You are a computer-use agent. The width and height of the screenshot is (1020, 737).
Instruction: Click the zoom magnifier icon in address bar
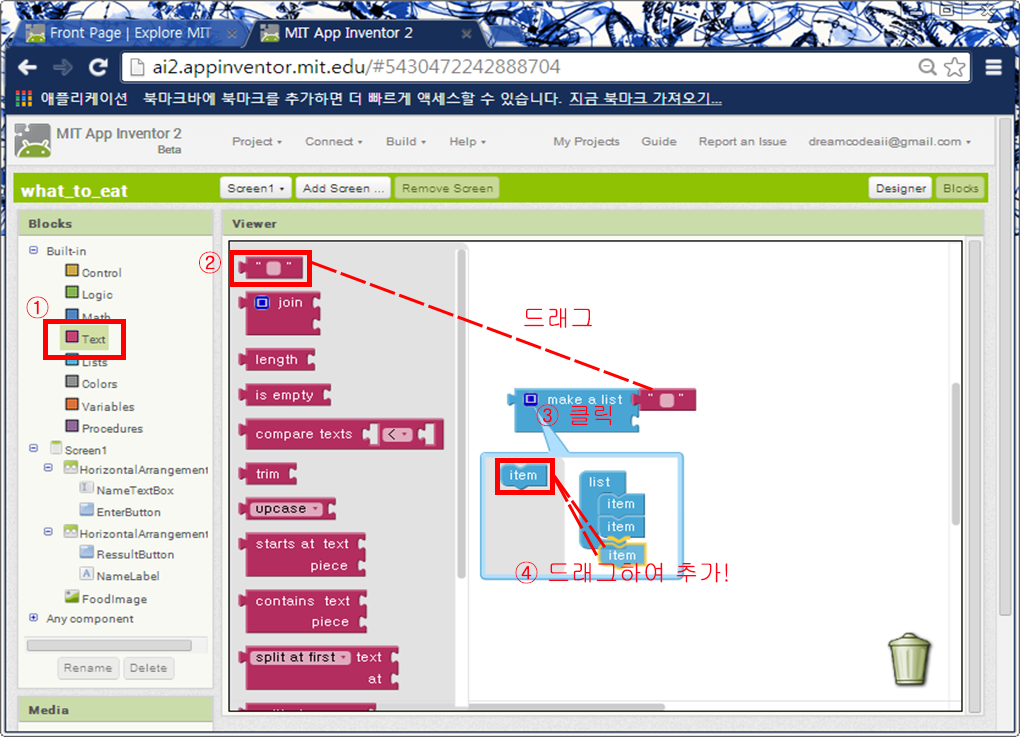tap(927, 67)
